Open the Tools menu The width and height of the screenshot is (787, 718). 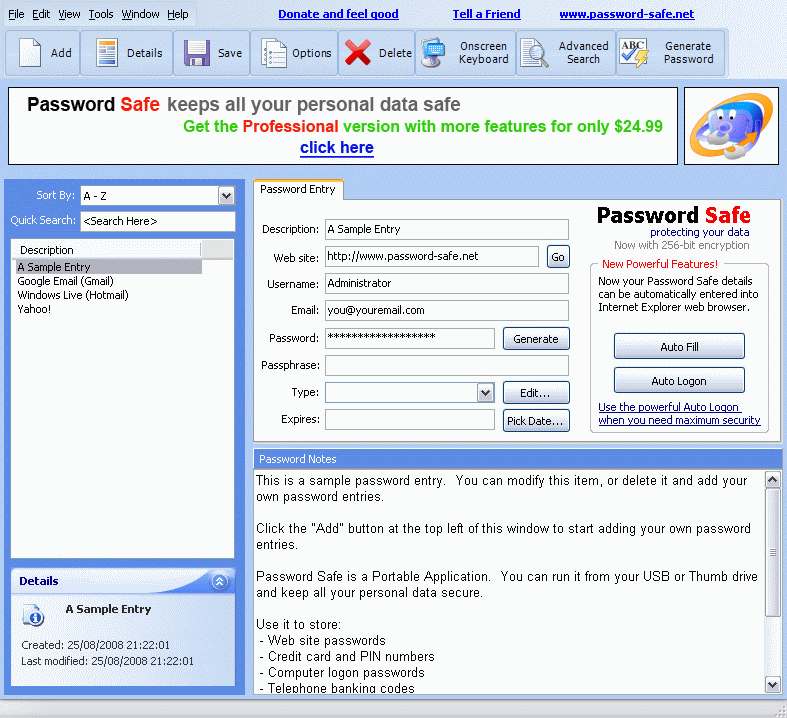click(101, 14)
